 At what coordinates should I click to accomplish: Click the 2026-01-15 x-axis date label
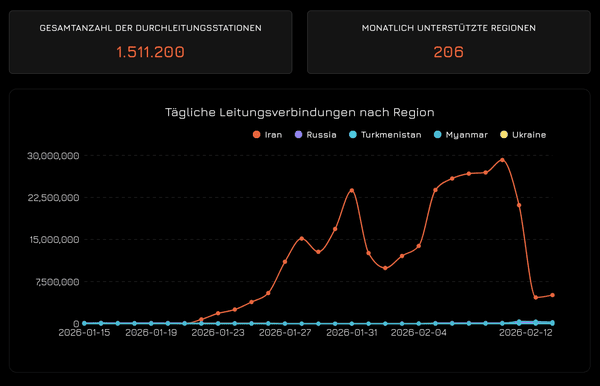84,333
